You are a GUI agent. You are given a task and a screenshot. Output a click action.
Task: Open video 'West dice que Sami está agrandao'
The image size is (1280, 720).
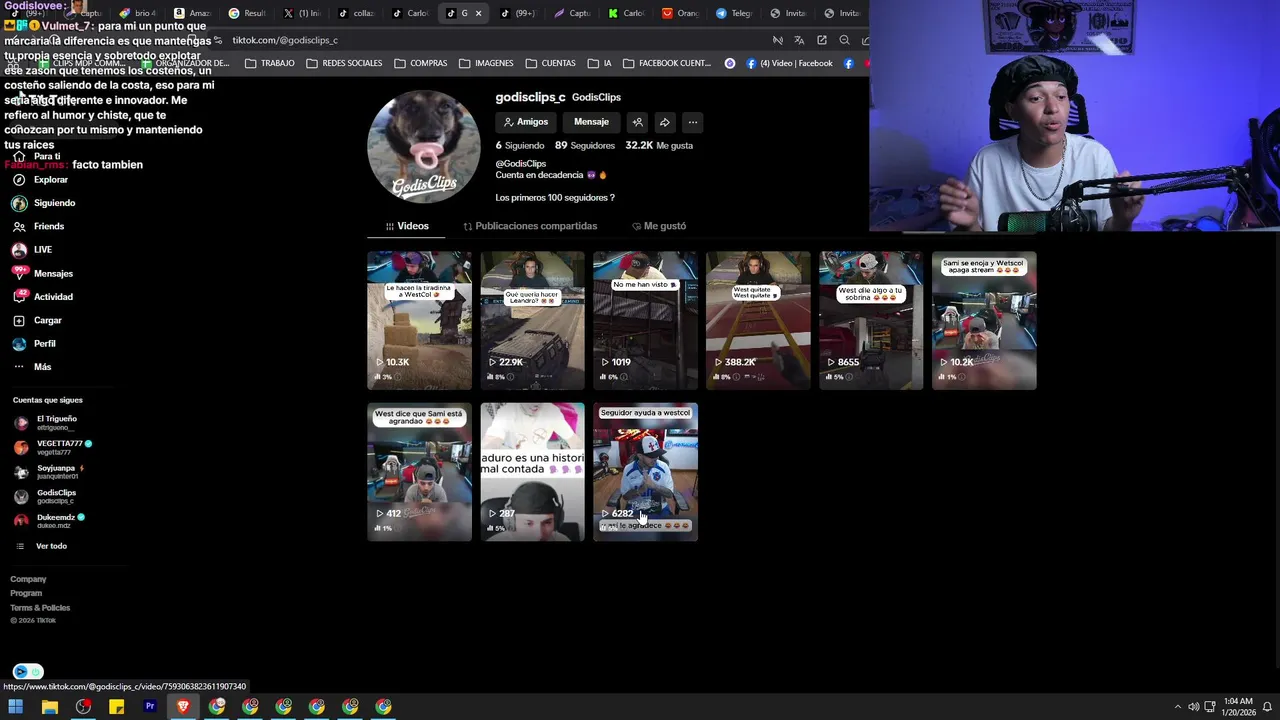(x=419, y=472)
